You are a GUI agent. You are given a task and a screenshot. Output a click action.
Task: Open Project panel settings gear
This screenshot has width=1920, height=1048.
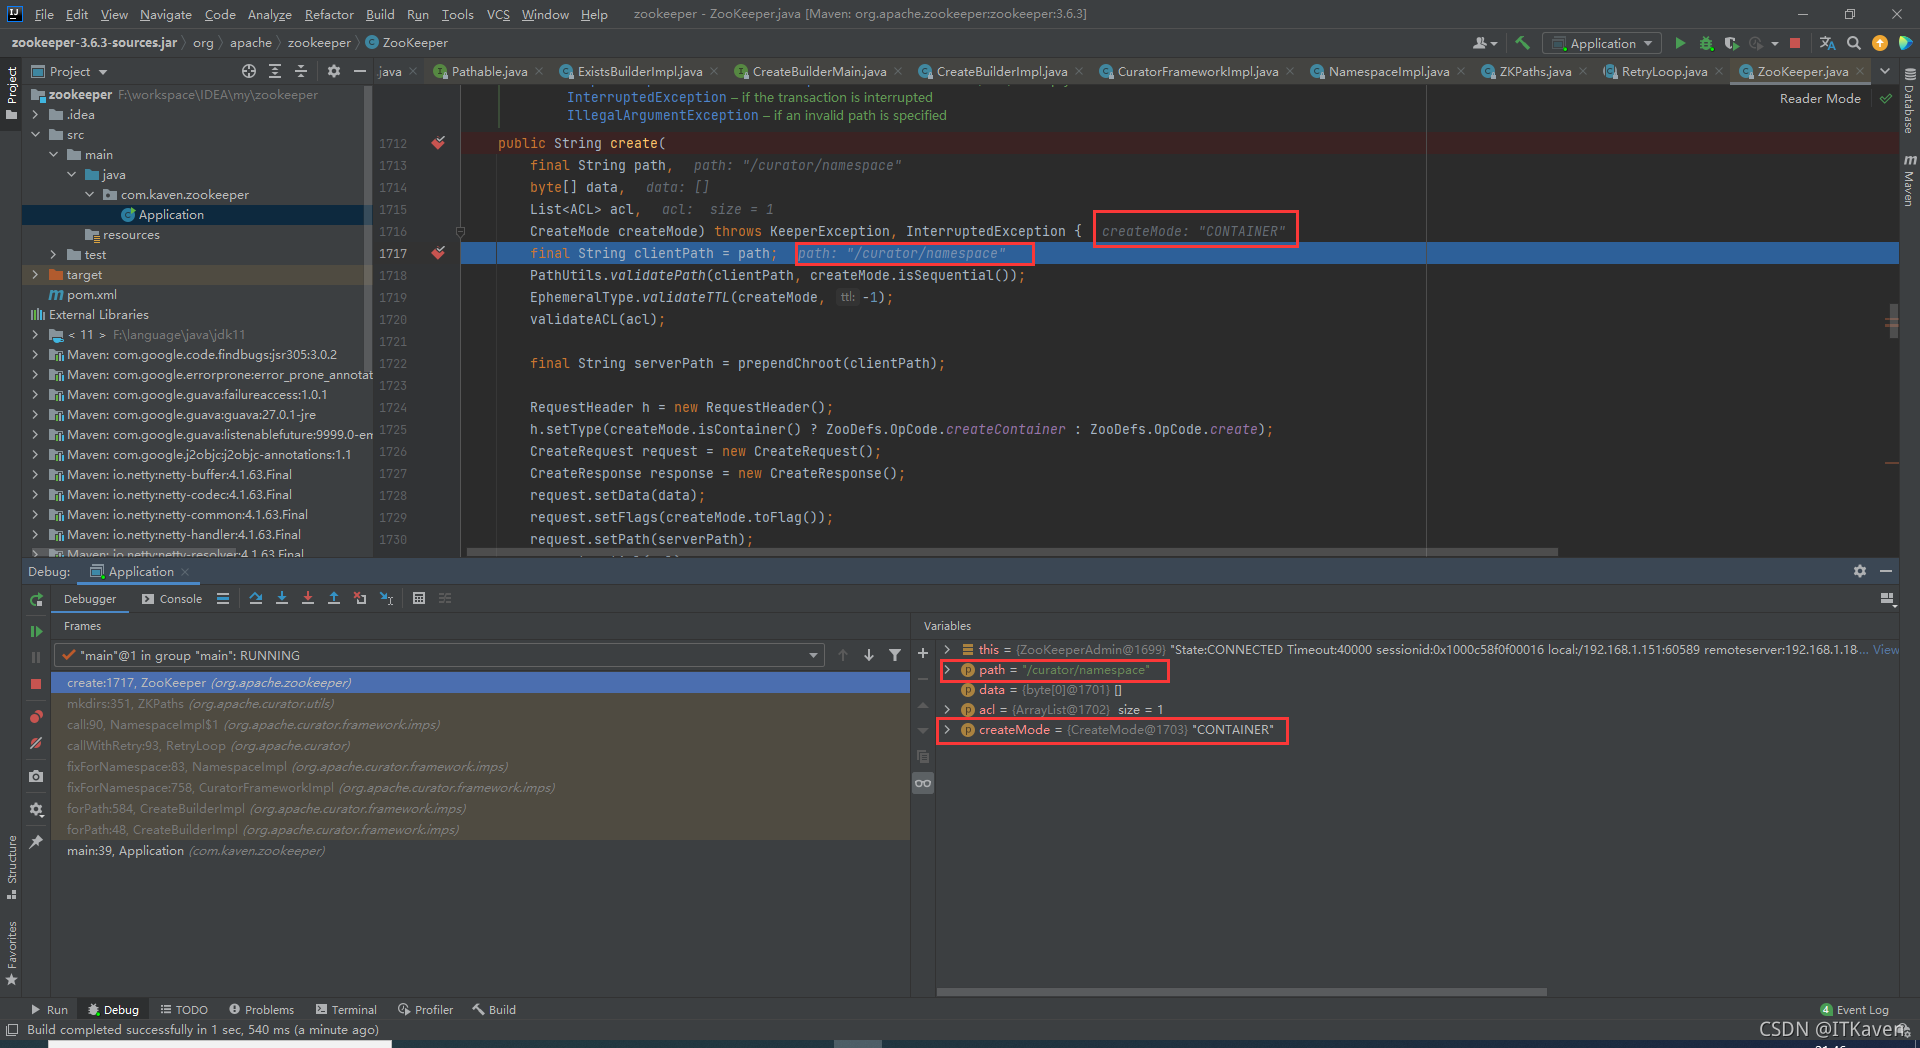(x=334, y=71)
